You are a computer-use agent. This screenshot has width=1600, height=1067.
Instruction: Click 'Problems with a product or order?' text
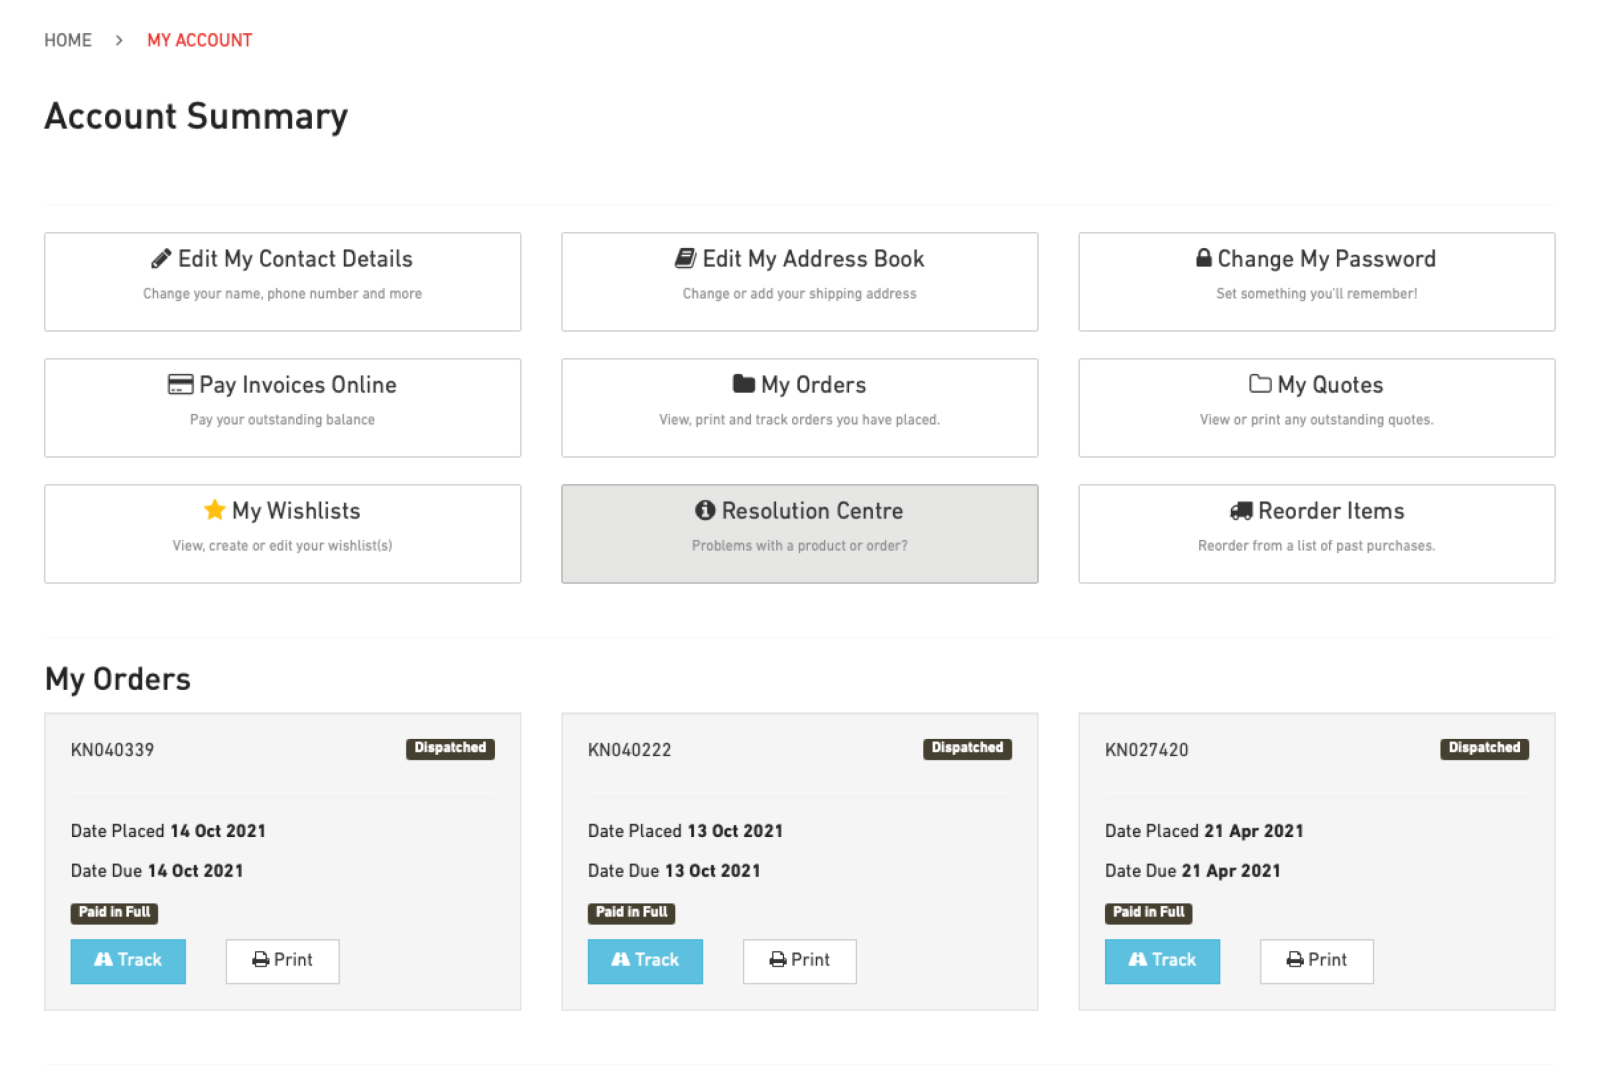pos(800,546)
